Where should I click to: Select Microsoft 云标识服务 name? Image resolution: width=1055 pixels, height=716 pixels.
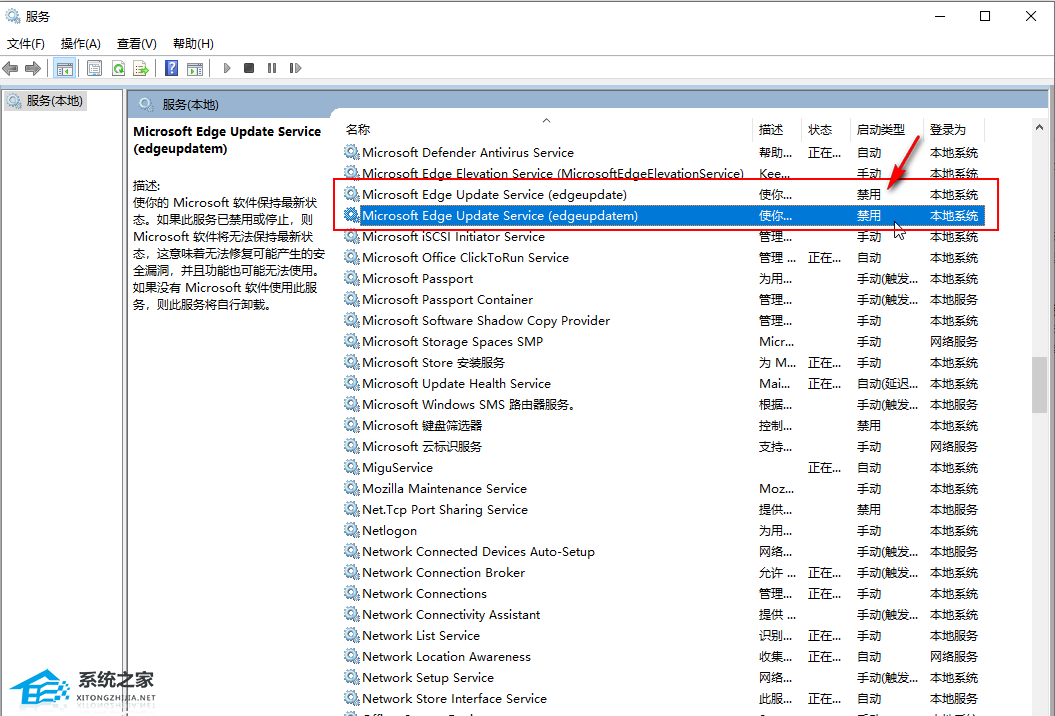tap(422, 446)
